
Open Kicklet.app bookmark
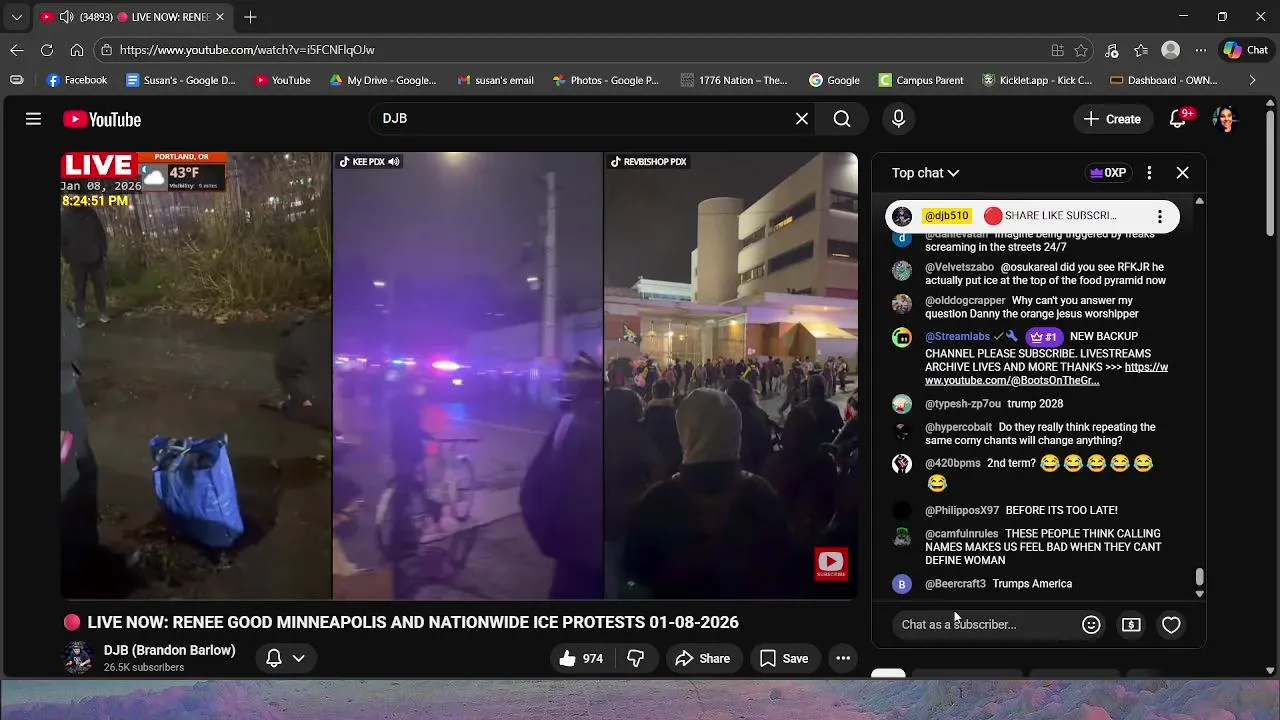tap(1037, 80)
